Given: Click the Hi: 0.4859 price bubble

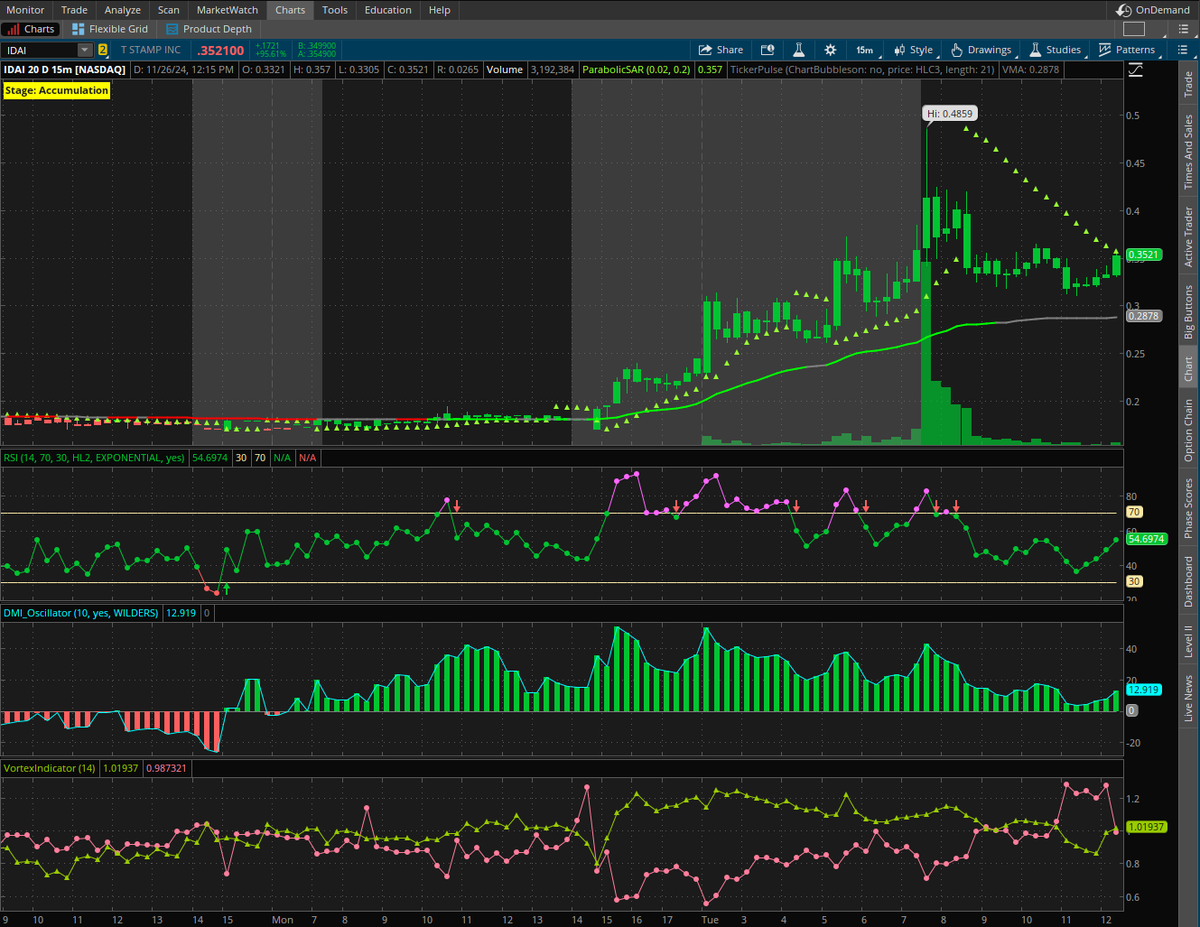Looking at the screenshot, I should (x=949, y=114).
